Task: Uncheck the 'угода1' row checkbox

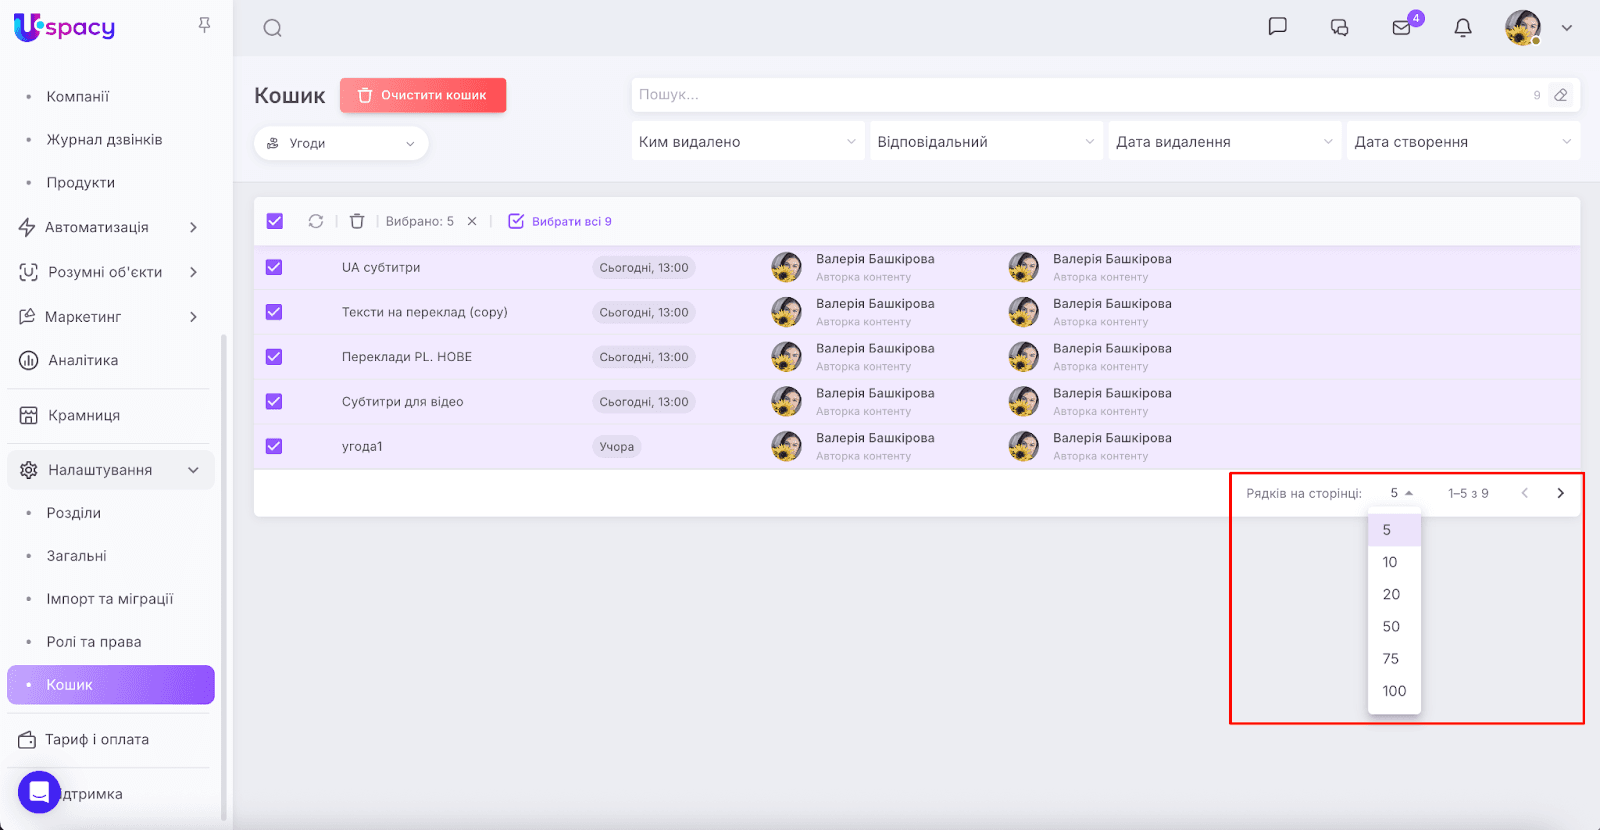Action: coord(274,446)
